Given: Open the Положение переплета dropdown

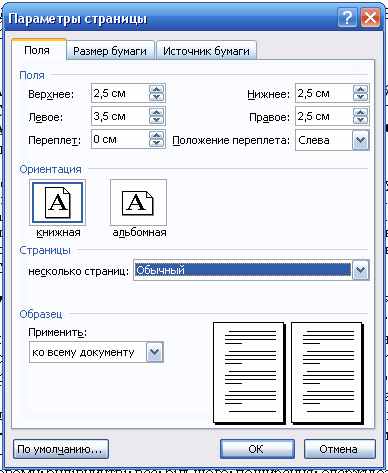Looking at the screenshot, I should click(x=360, y=140).
